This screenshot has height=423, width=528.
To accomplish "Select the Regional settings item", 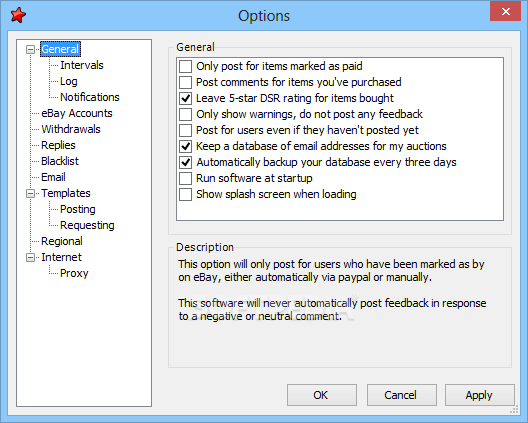I will click(62, 241).
